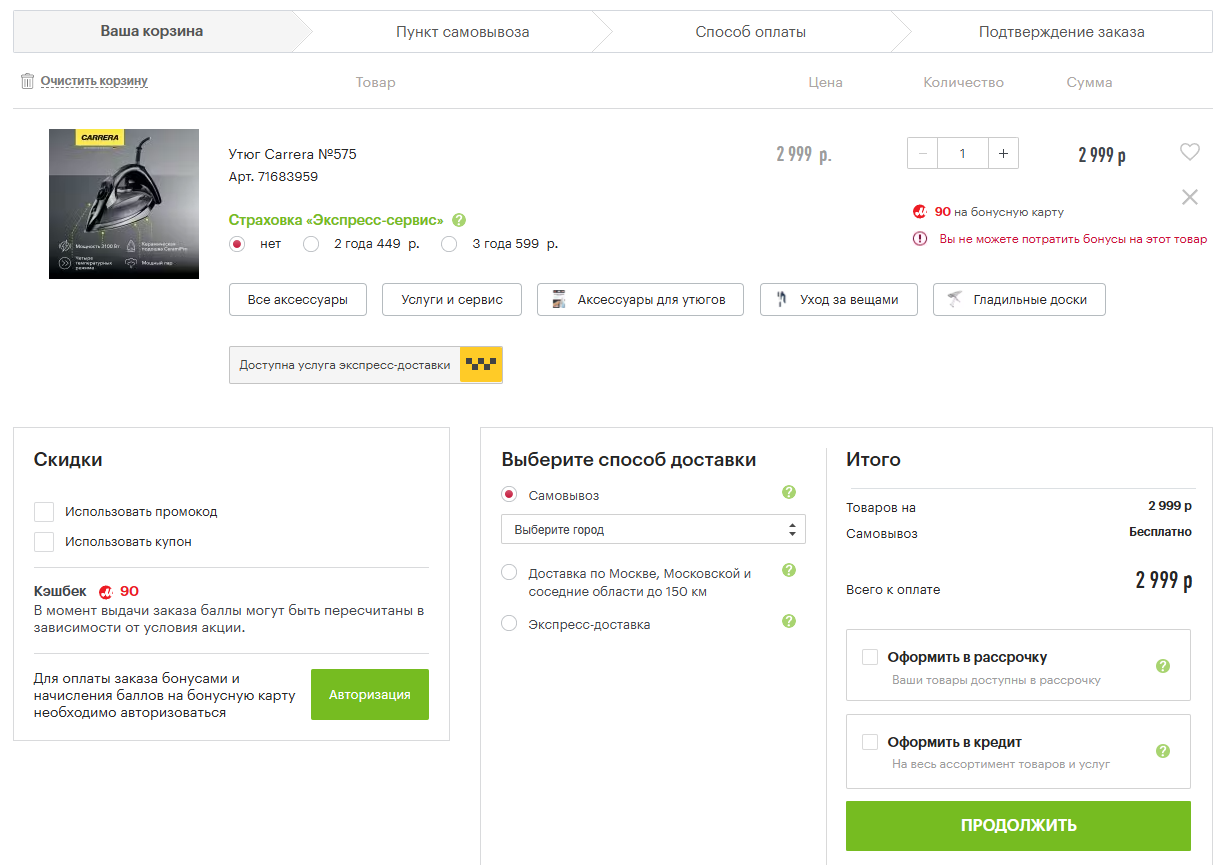Click the yellow taxi express-delivery icon
1217x865 pixels.
click(x=480, y=365)
